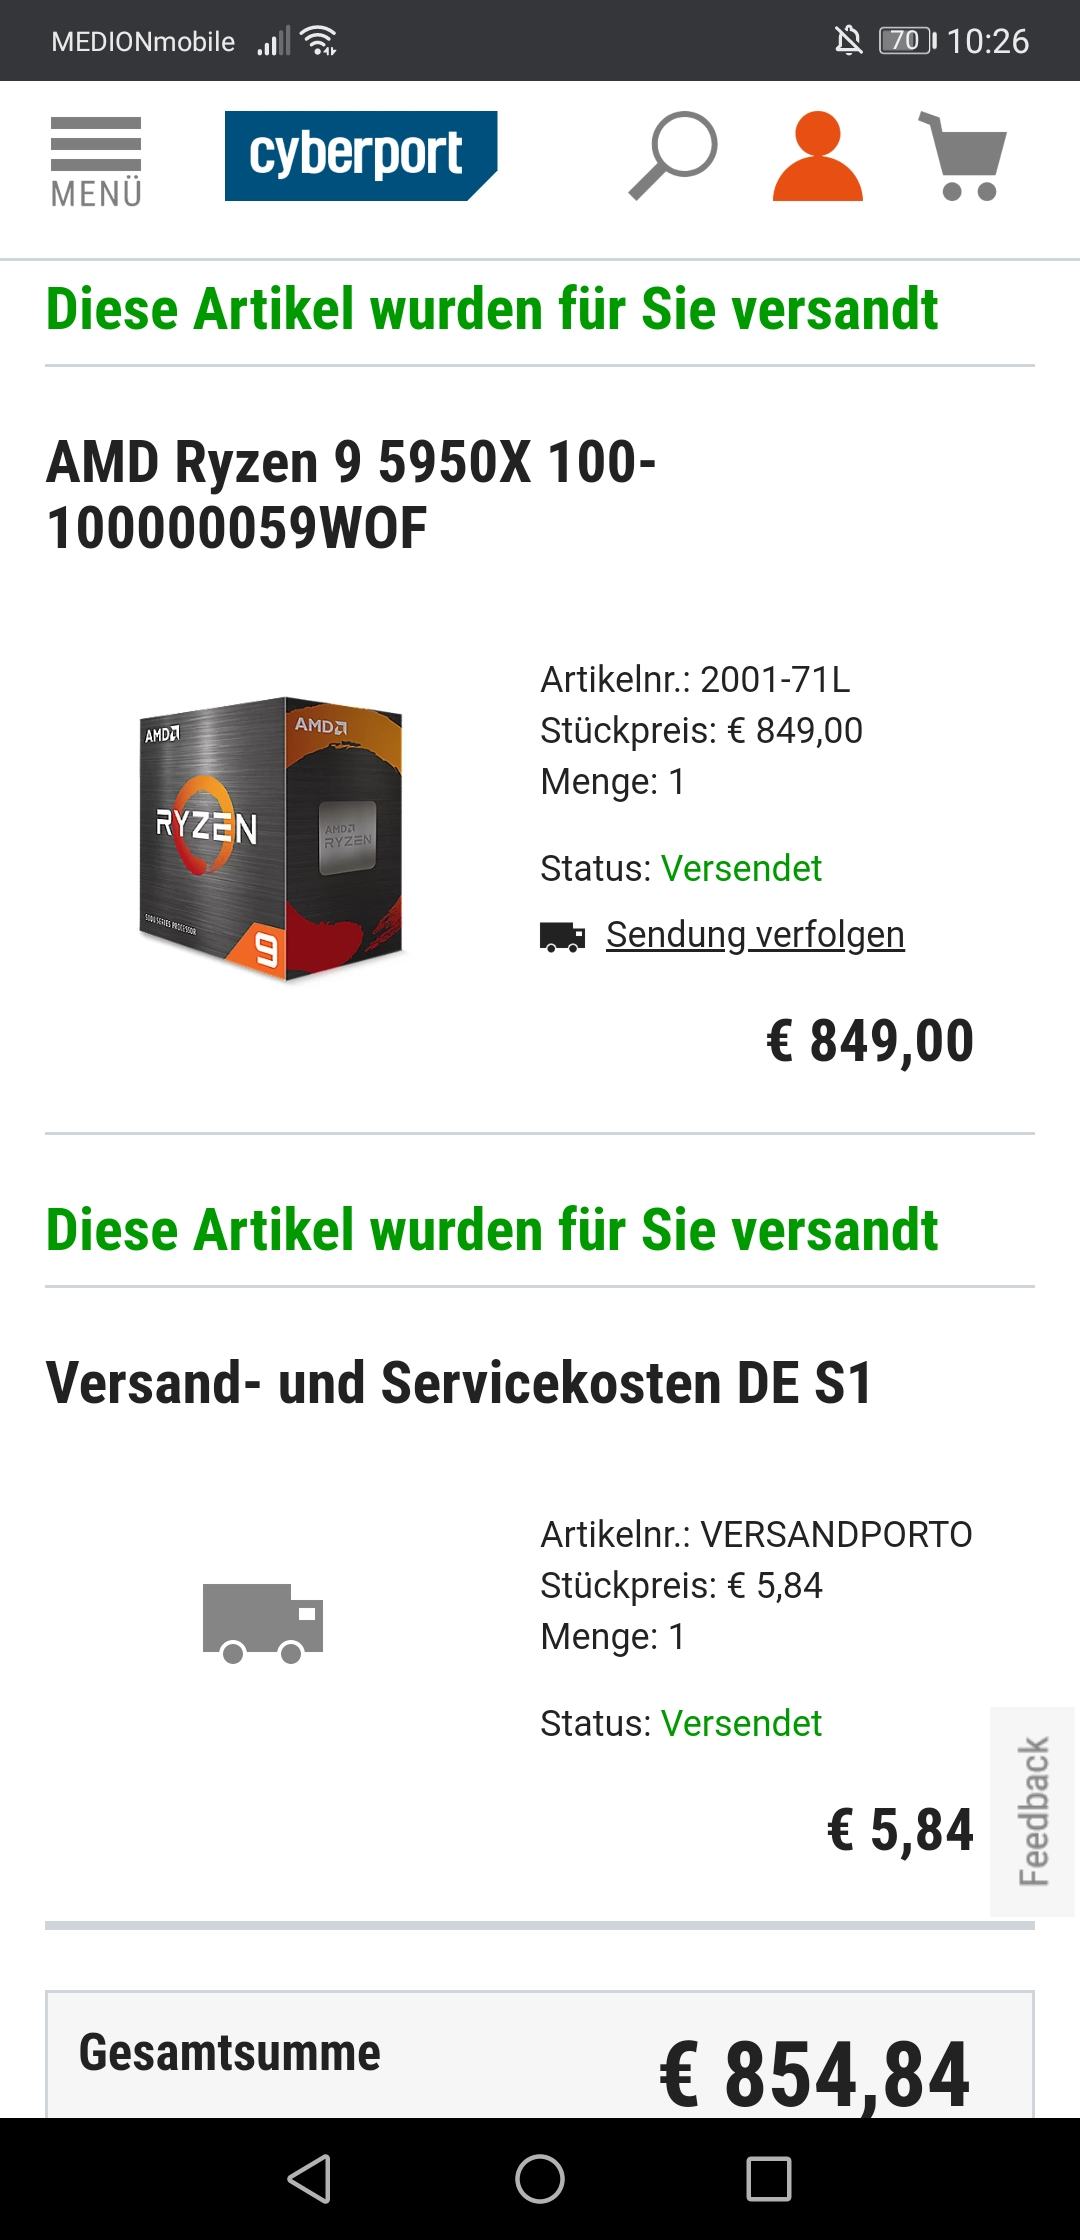The height and width of the screenshot is (2240, 1080).
Task: Tap the Android back navigation button
Action: [310, 2178]
